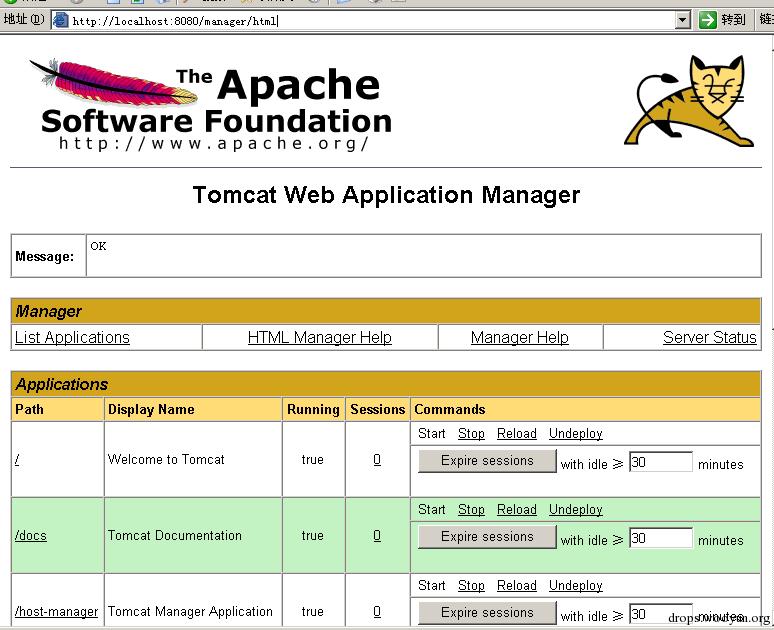Viewport: 774px width, 630px height.
Task: Click inside the URL address field
Action: (370, 20)
